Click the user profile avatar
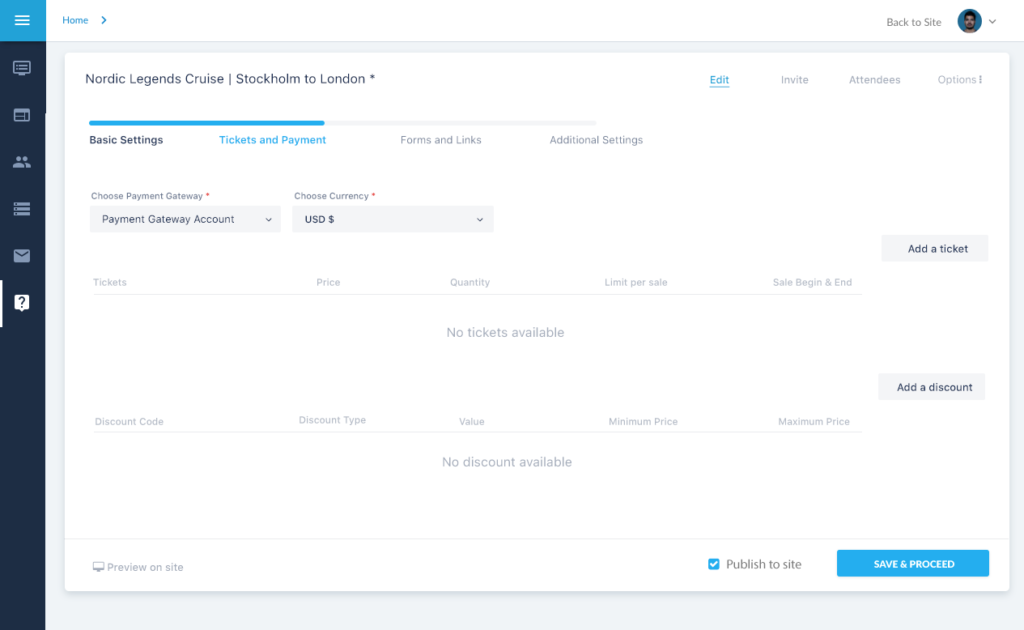1024x630 pixels. [x=969, y=21]
